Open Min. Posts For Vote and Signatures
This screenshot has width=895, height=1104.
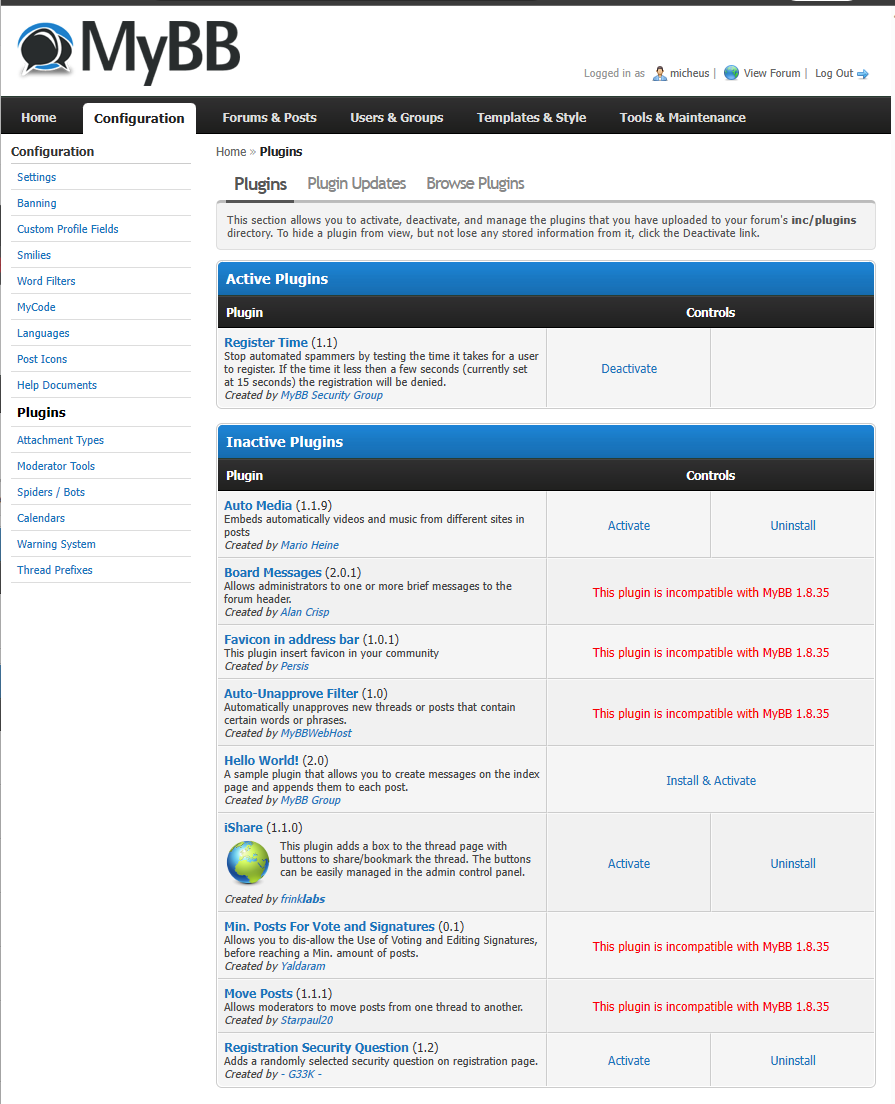click(x=330, y=927)
